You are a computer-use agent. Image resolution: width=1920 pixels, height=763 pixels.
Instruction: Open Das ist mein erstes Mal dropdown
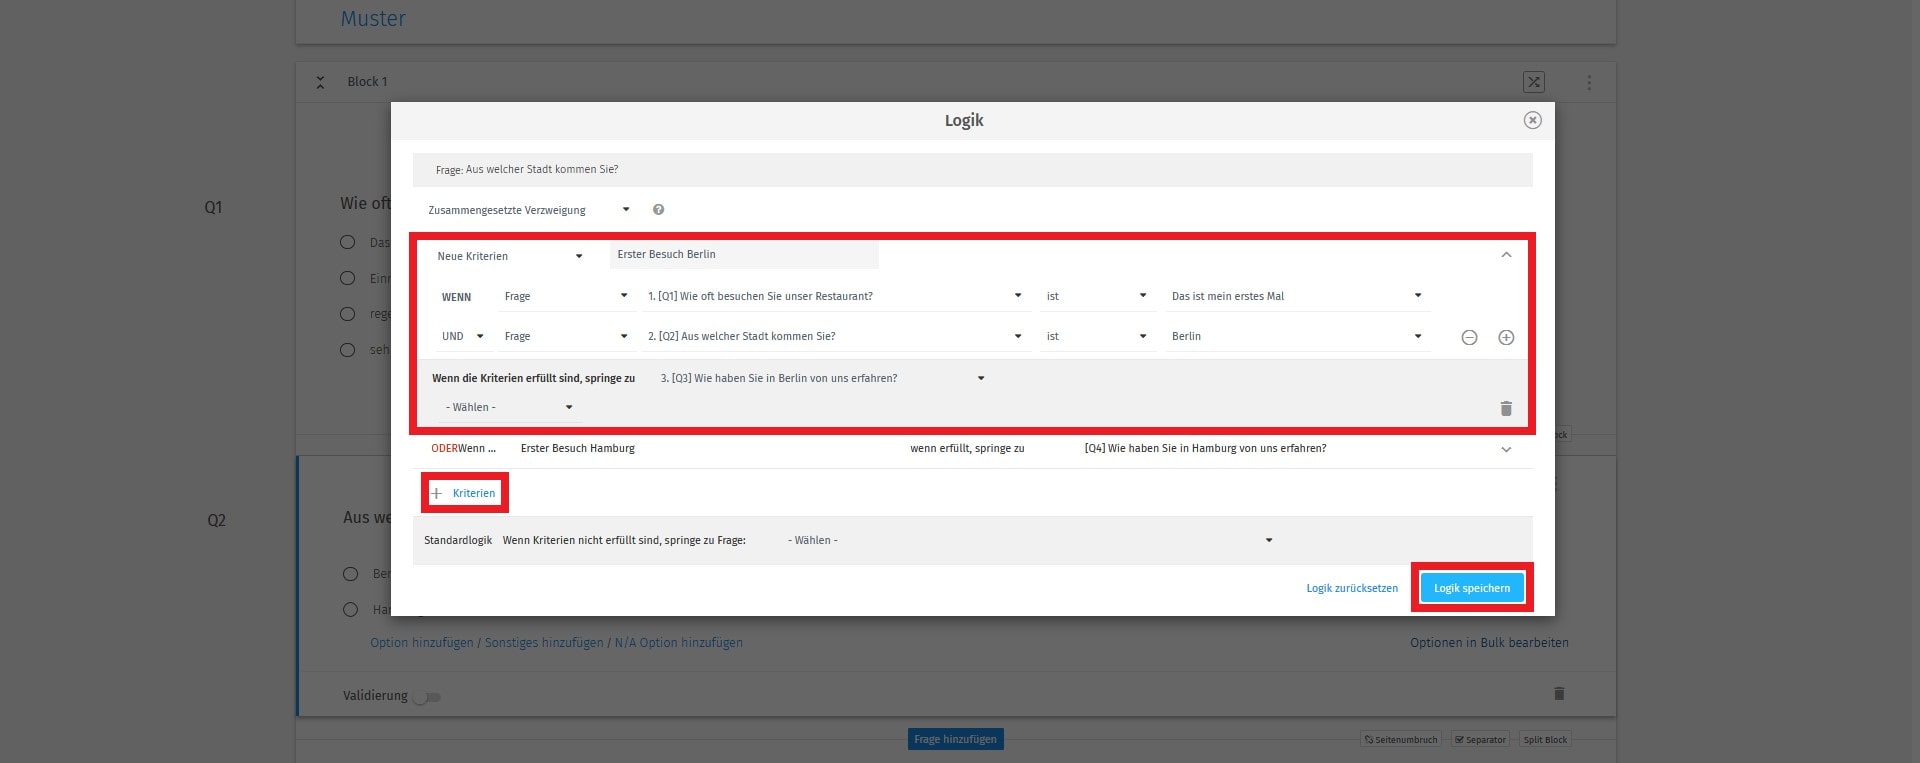1296,296
